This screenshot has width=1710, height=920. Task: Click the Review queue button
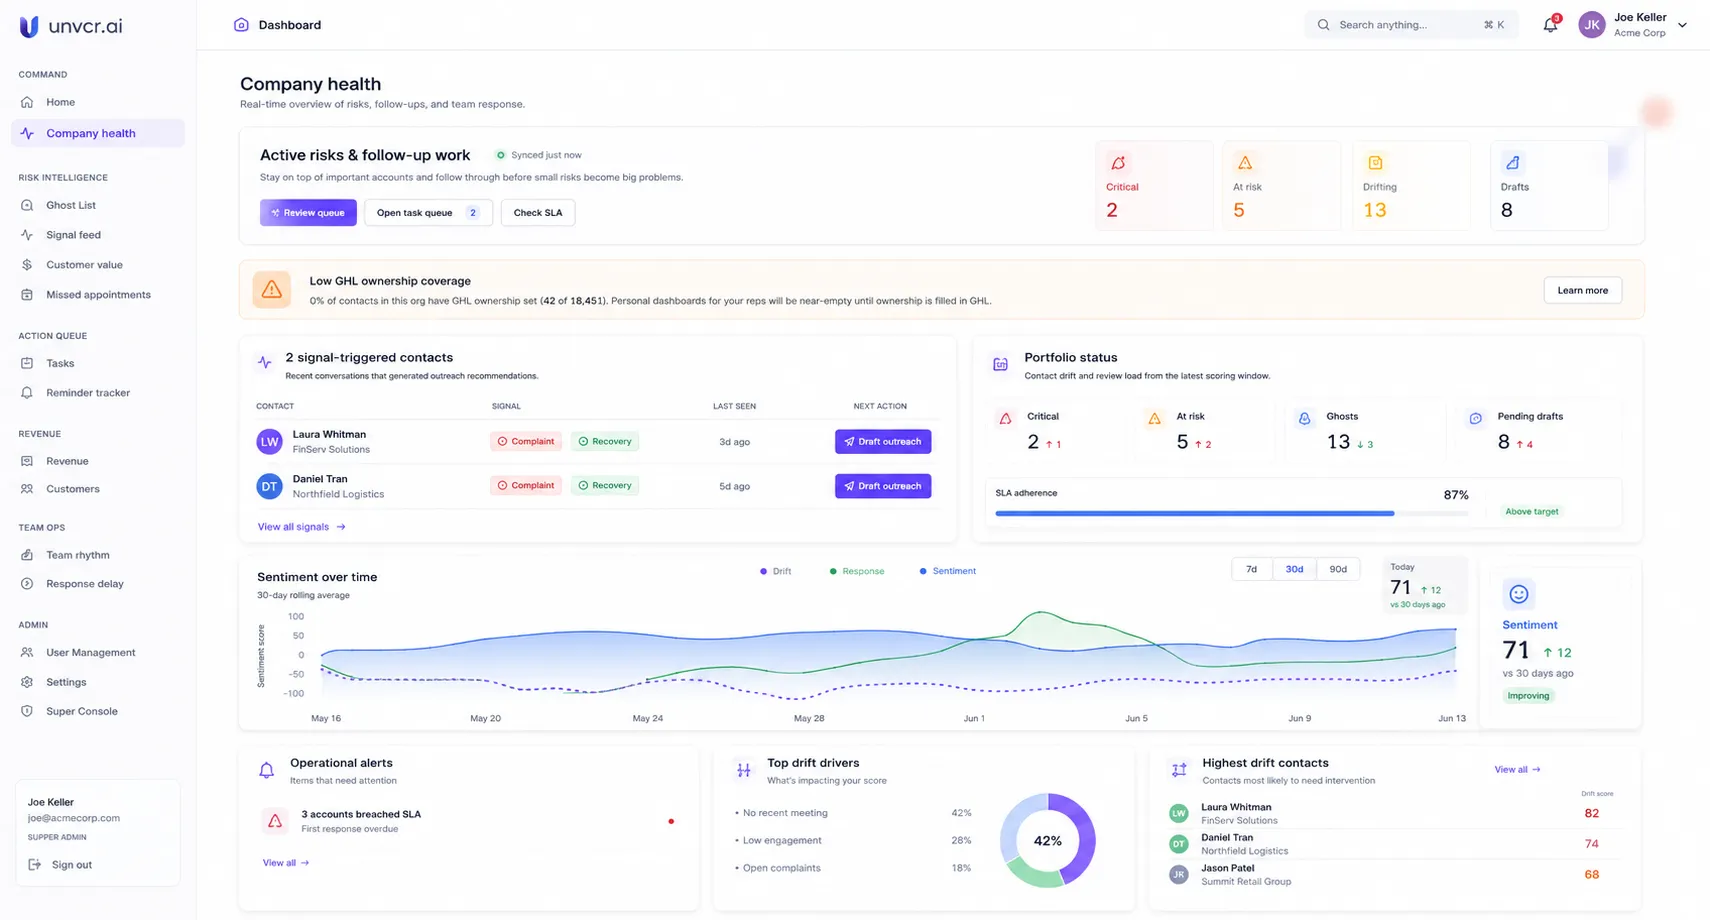click(x=308, y=212)
